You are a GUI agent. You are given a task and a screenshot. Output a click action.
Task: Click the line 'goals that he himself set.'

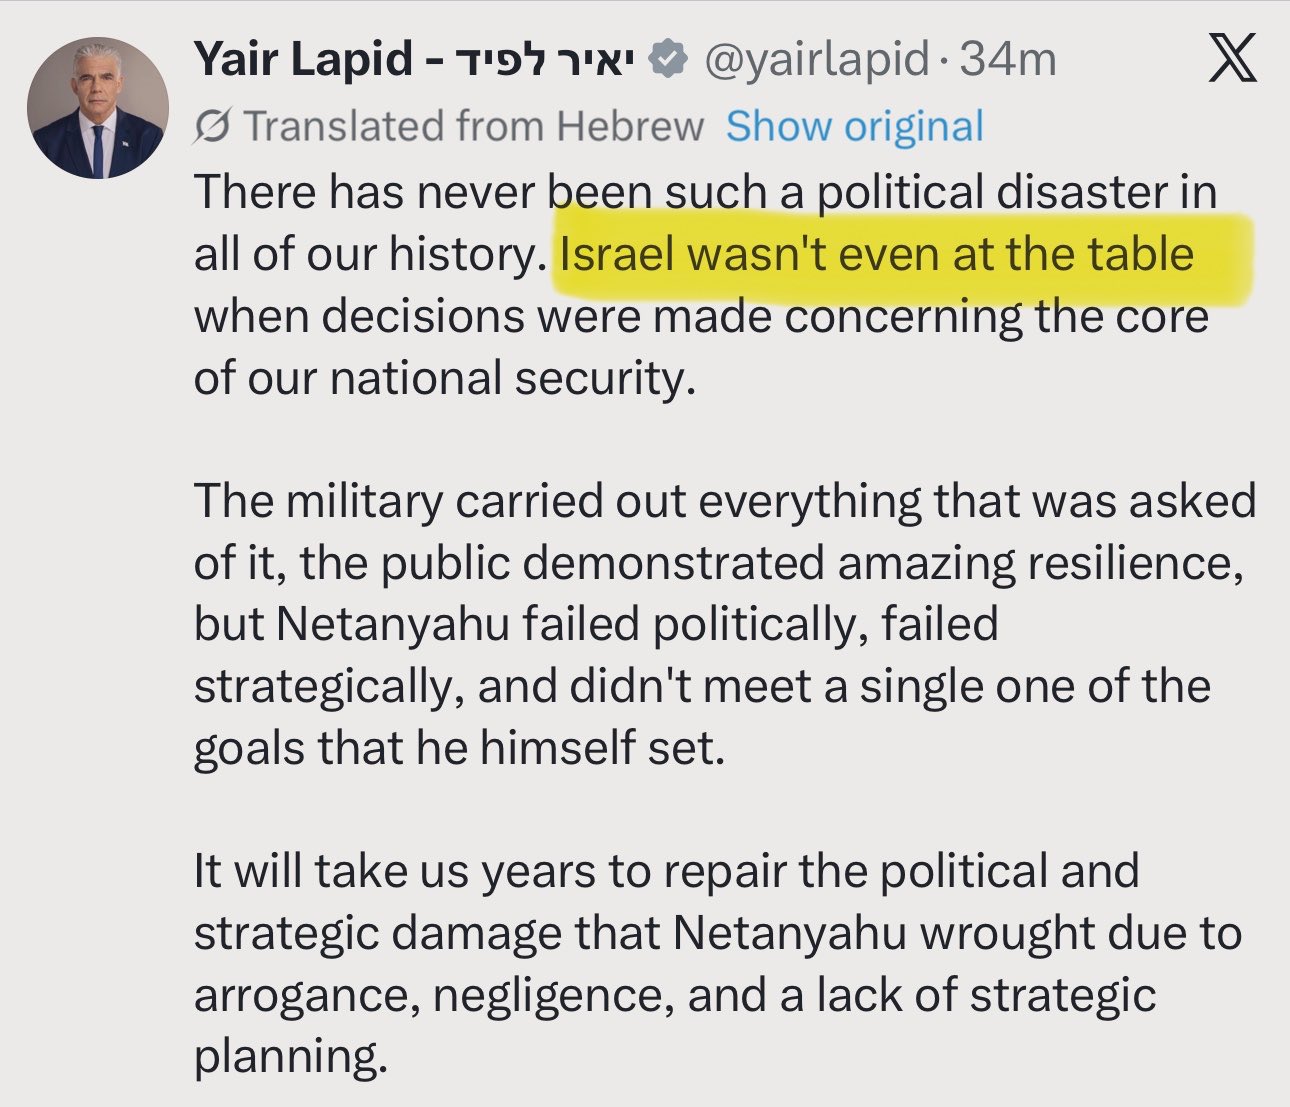[x=458, y=748]
